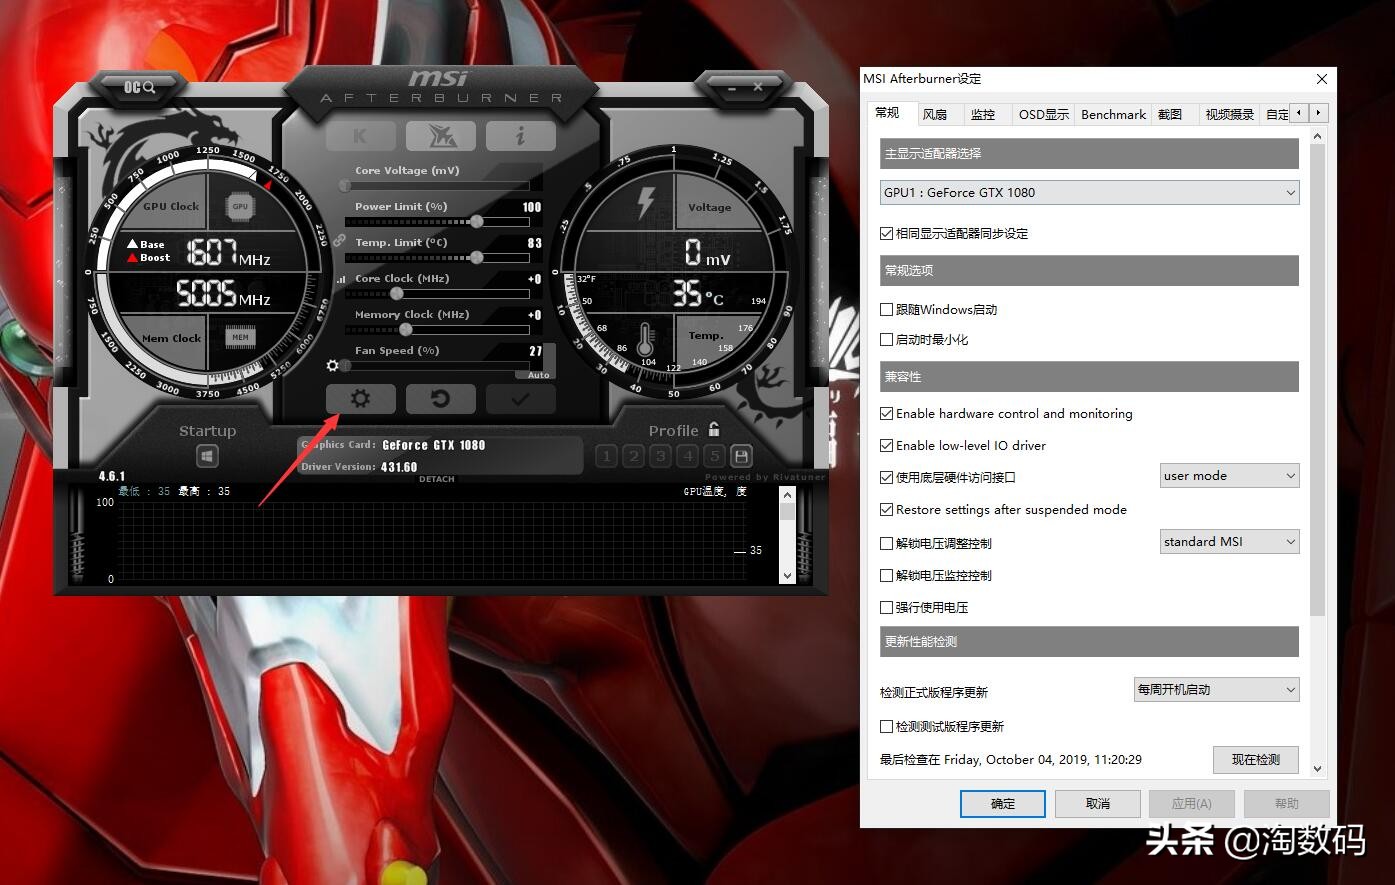Screen dimensions: 1395x885
Task: Open the 每周开机启动 dropdown
Action: coord(1216,689)
